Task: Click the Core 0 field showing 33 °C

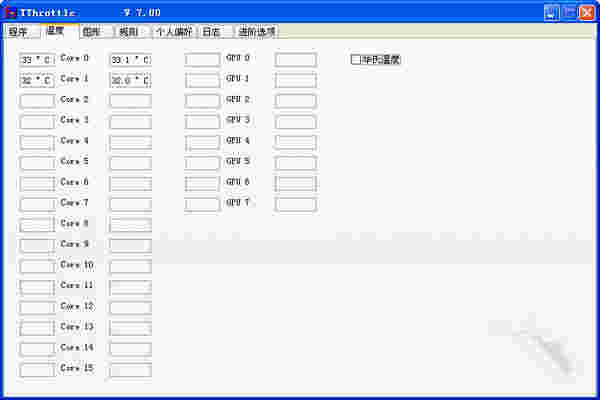Action: tap(37, 60)
